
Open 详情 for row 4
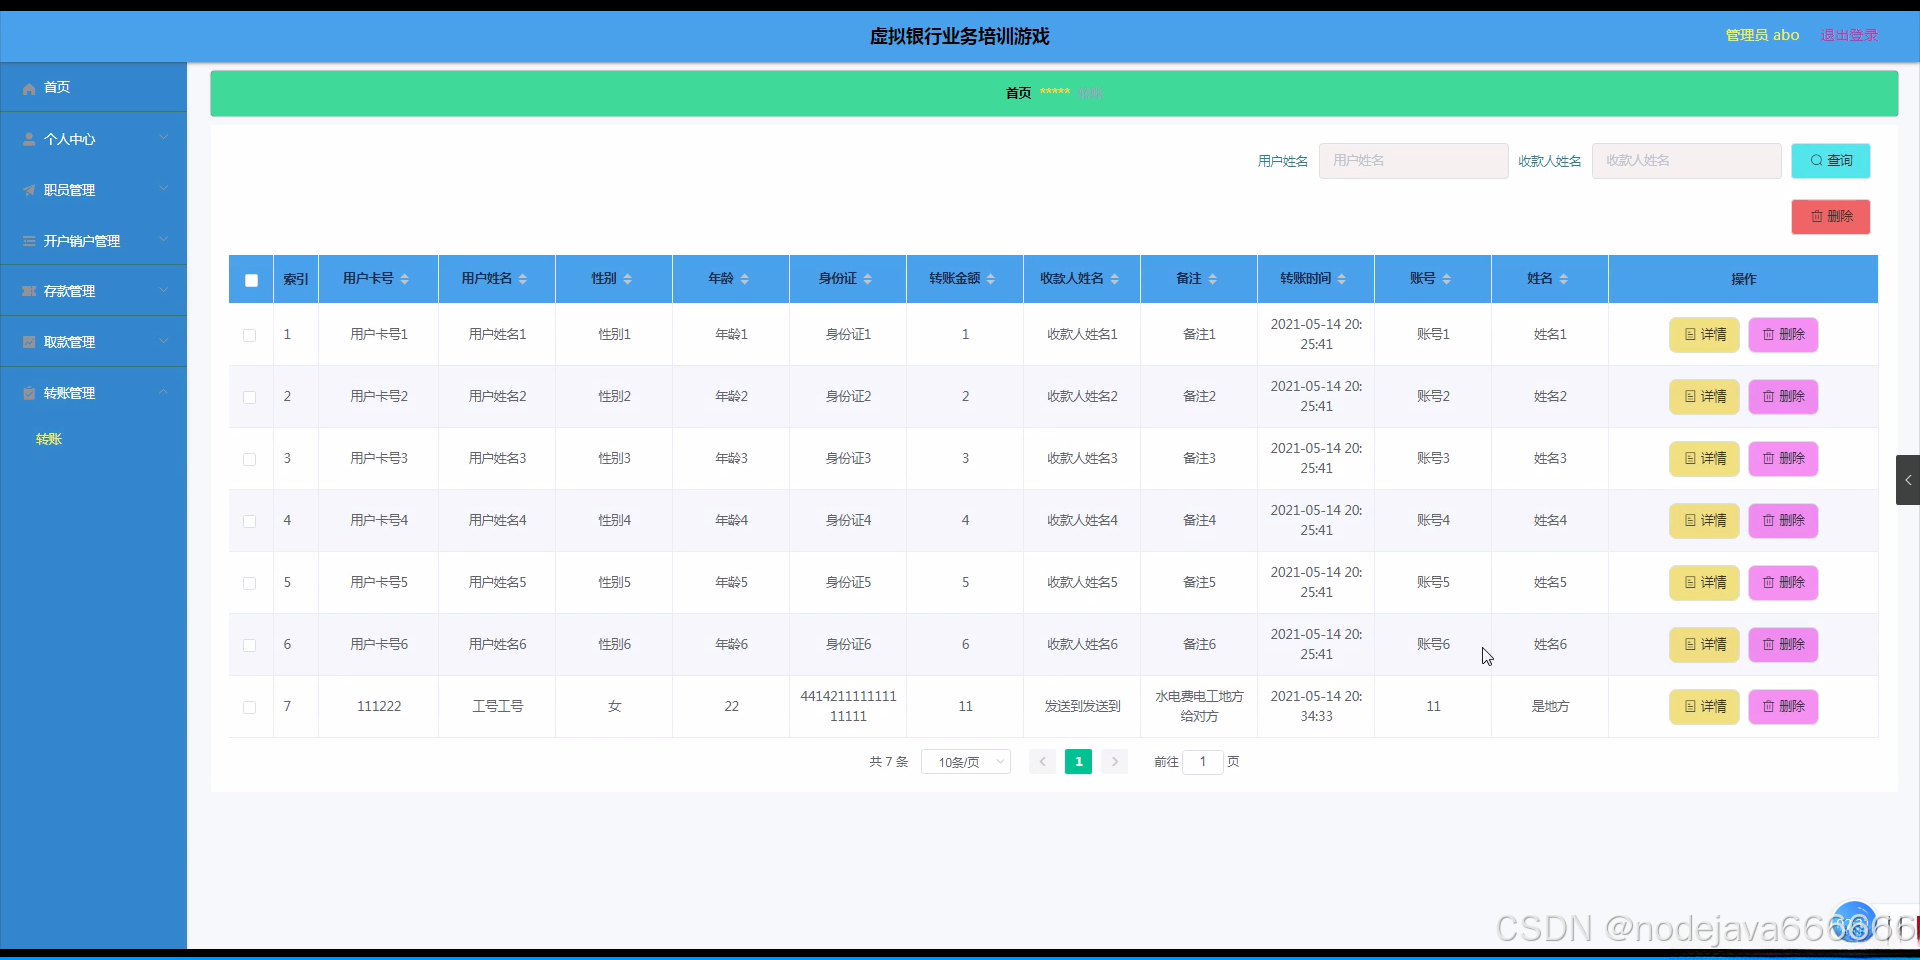(x=1704, y=521)
